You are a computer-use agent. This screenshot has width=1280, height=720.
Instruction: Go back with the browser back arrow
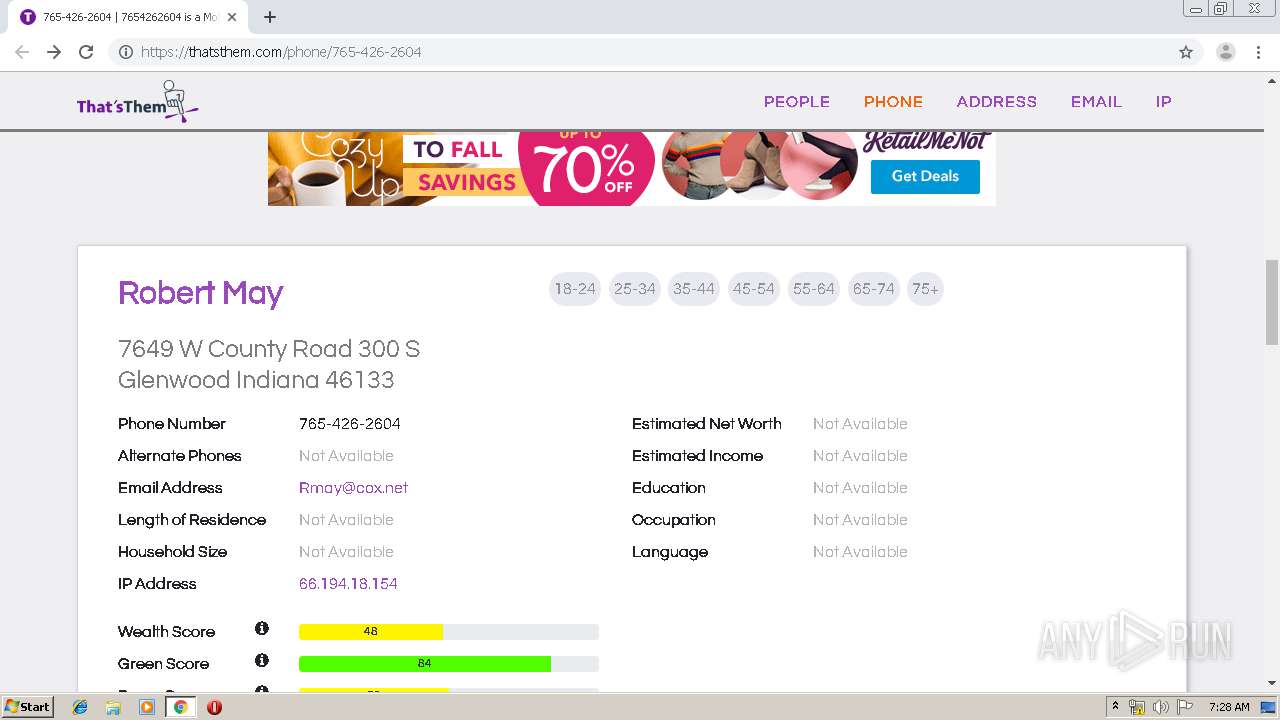click(22, 52)
